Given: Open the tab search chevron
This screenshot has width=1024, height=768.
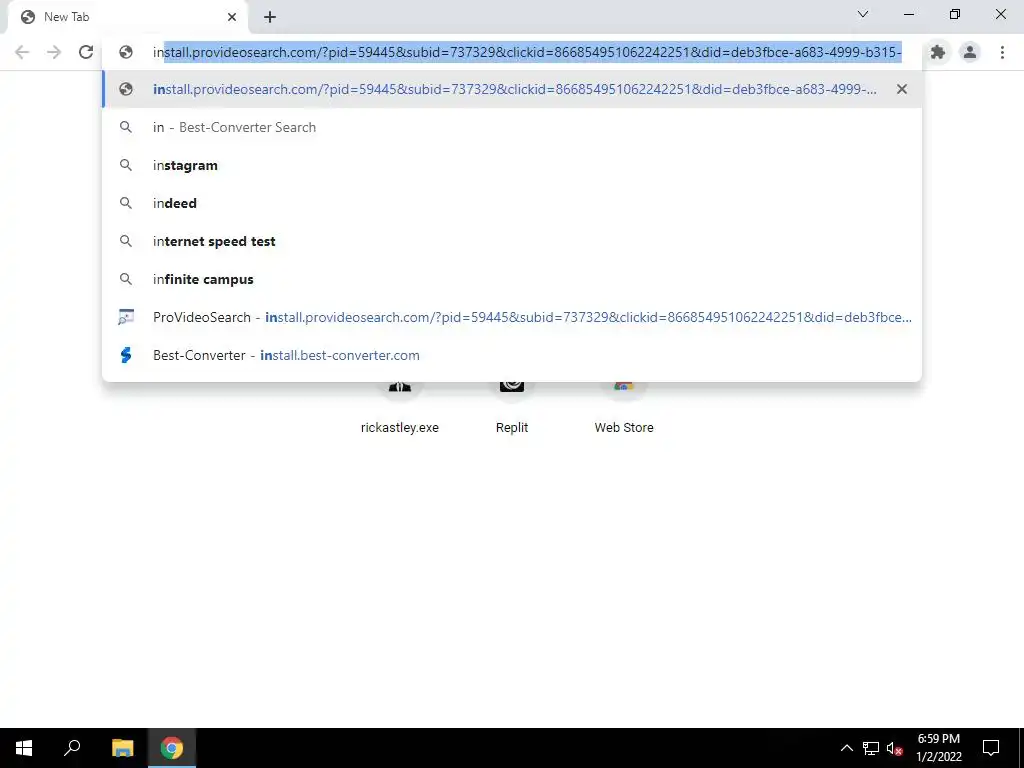Looking at the screenshot, I should click(863, 14).
